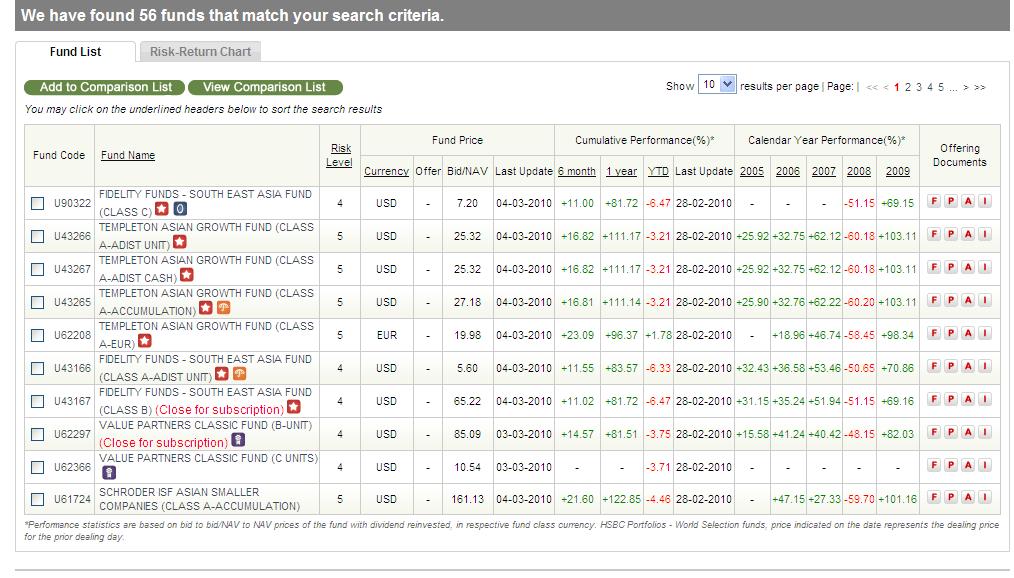1014x578 pixels.
Task: Open the F document icon for fund U90322
Action: point(933,201)
